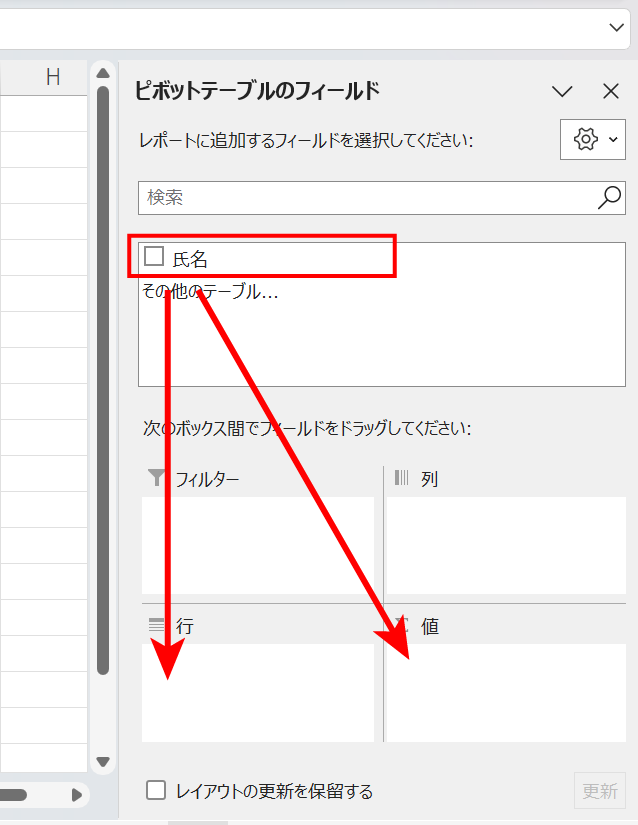The height and width of the screenshot is (825, 638).
Task: Click the フィルター funnel icon
Action: 156,478
